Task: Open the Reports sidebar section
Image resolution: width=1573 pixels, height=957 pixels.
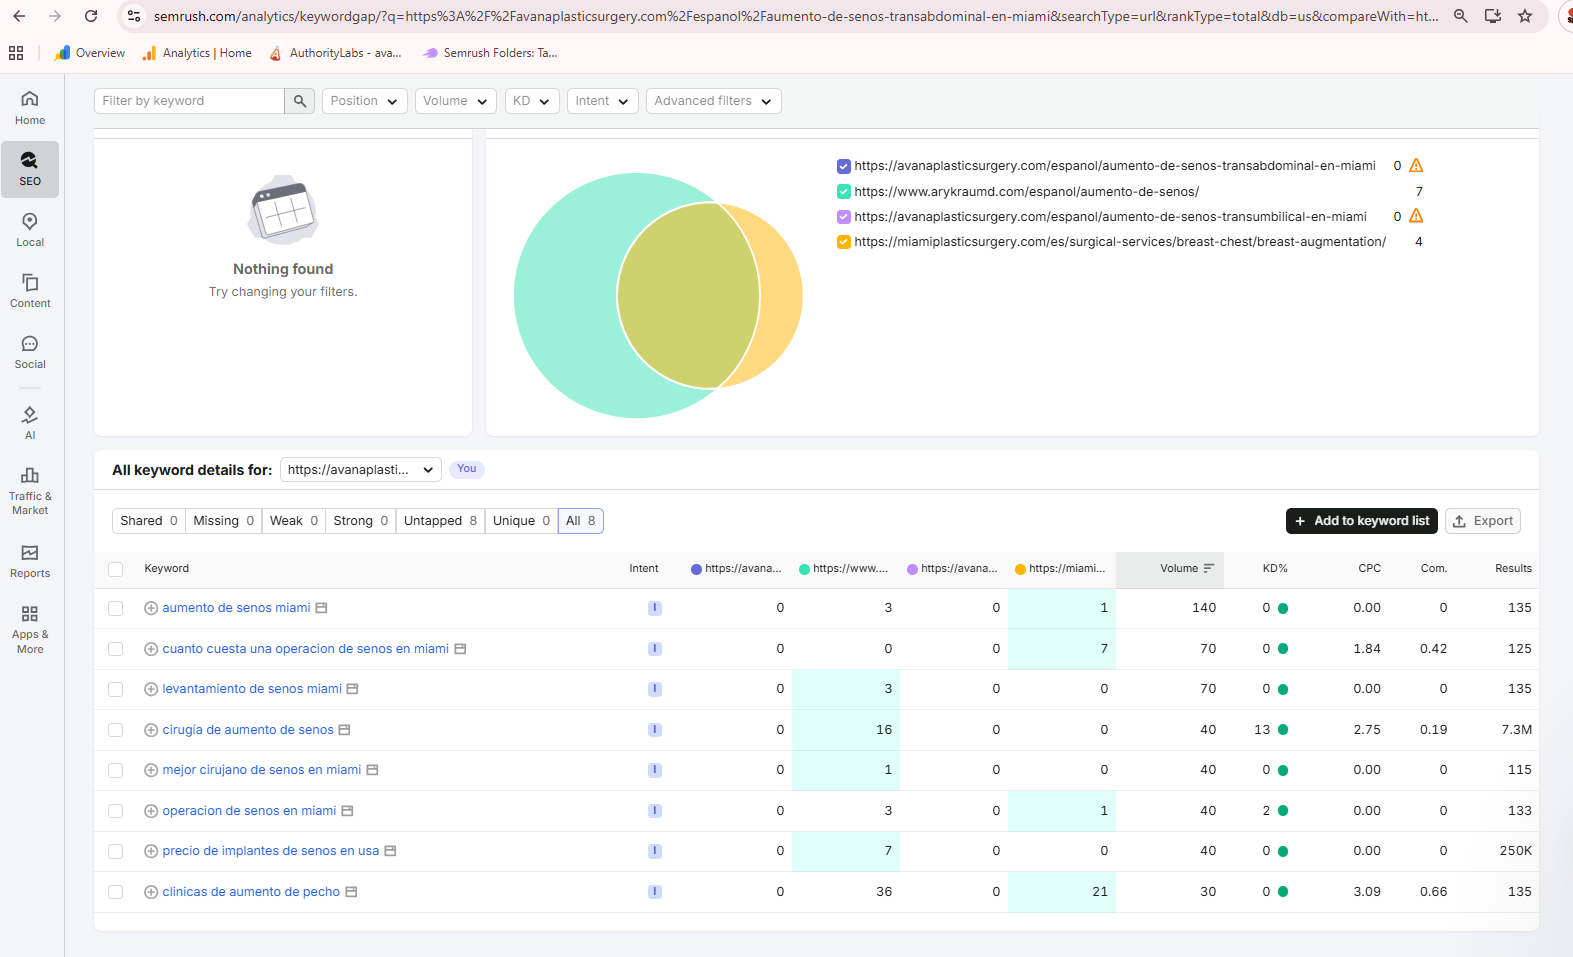Action: [30, 561]
